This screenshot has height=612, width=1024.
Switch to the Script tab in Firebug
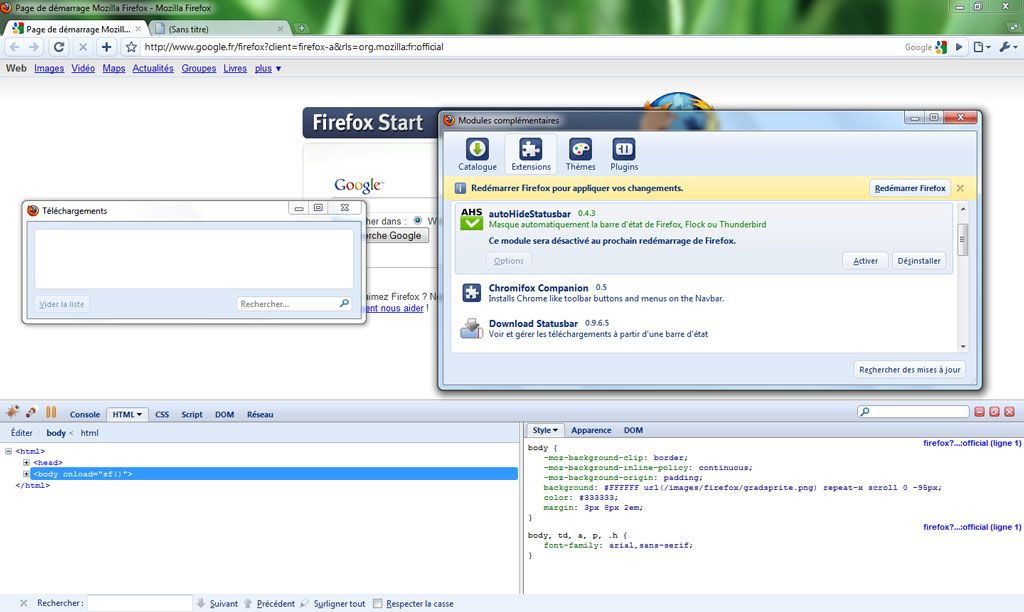tap(191, 414)
